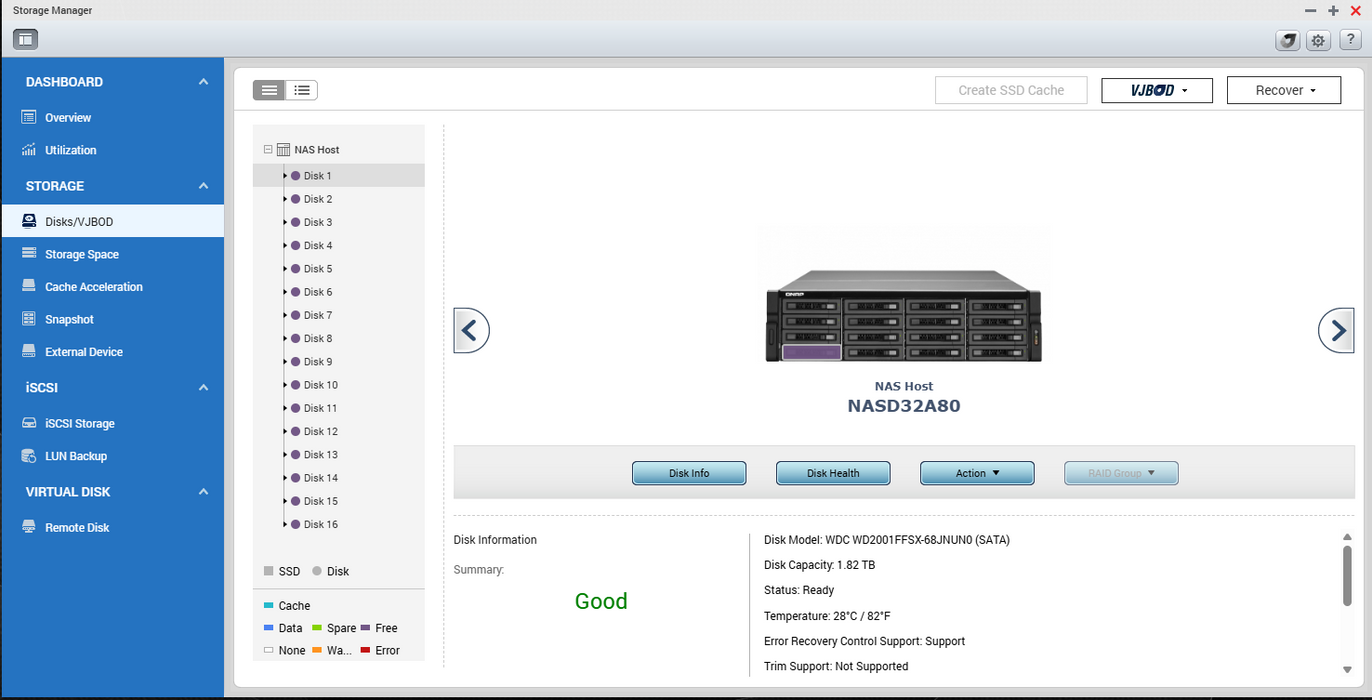The image size is (1372, 700).
Task: Go to the previous enclosure with the left arrow
Action: click(x=472, y=330)
